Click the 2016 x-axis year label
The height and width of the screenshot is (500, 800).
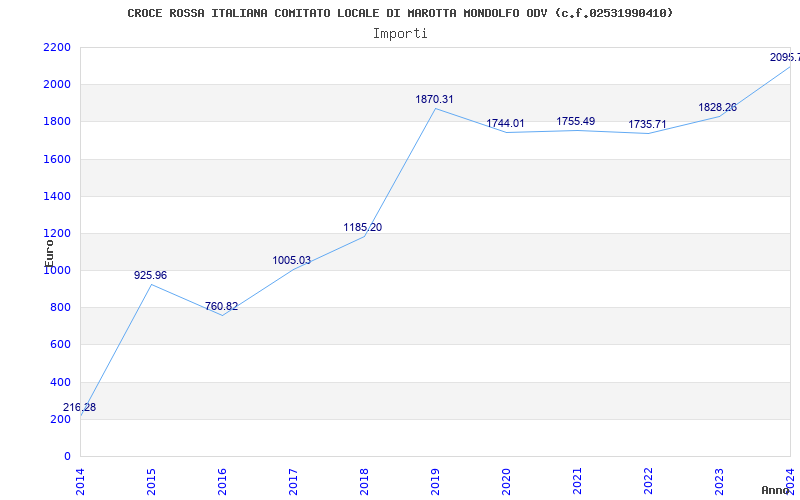tap(222, 482)
